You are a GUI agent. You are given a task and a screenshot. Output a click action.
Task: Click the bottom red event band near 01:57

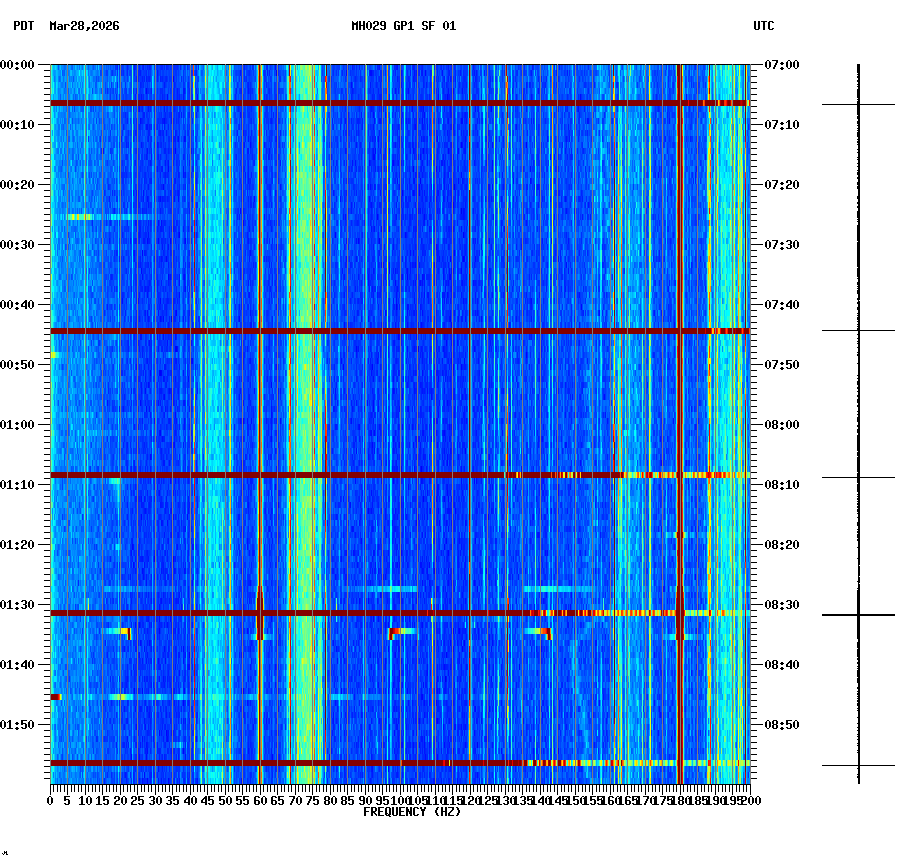[400, 762]
